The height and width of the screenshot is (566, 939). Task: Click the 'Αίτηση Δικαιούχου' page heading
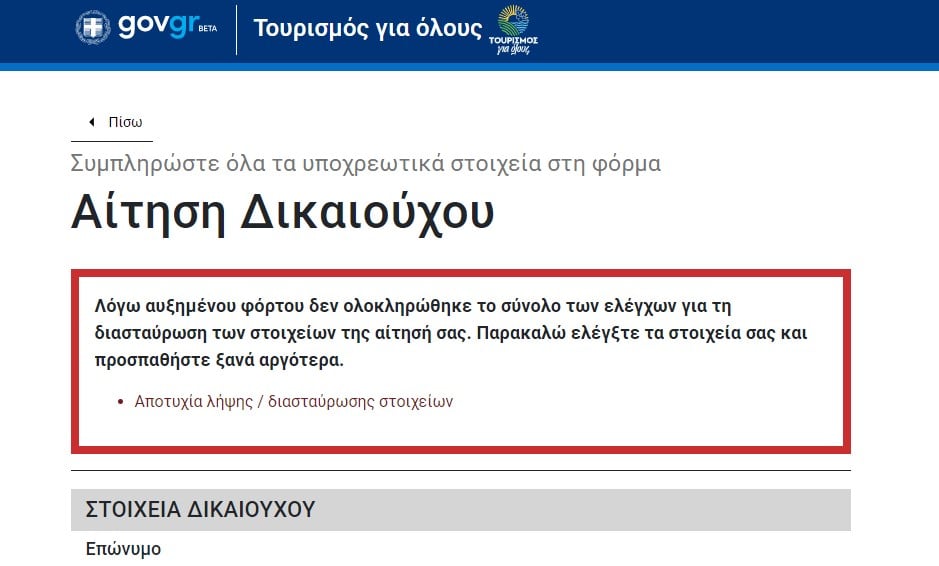click(x=282, y=212)
